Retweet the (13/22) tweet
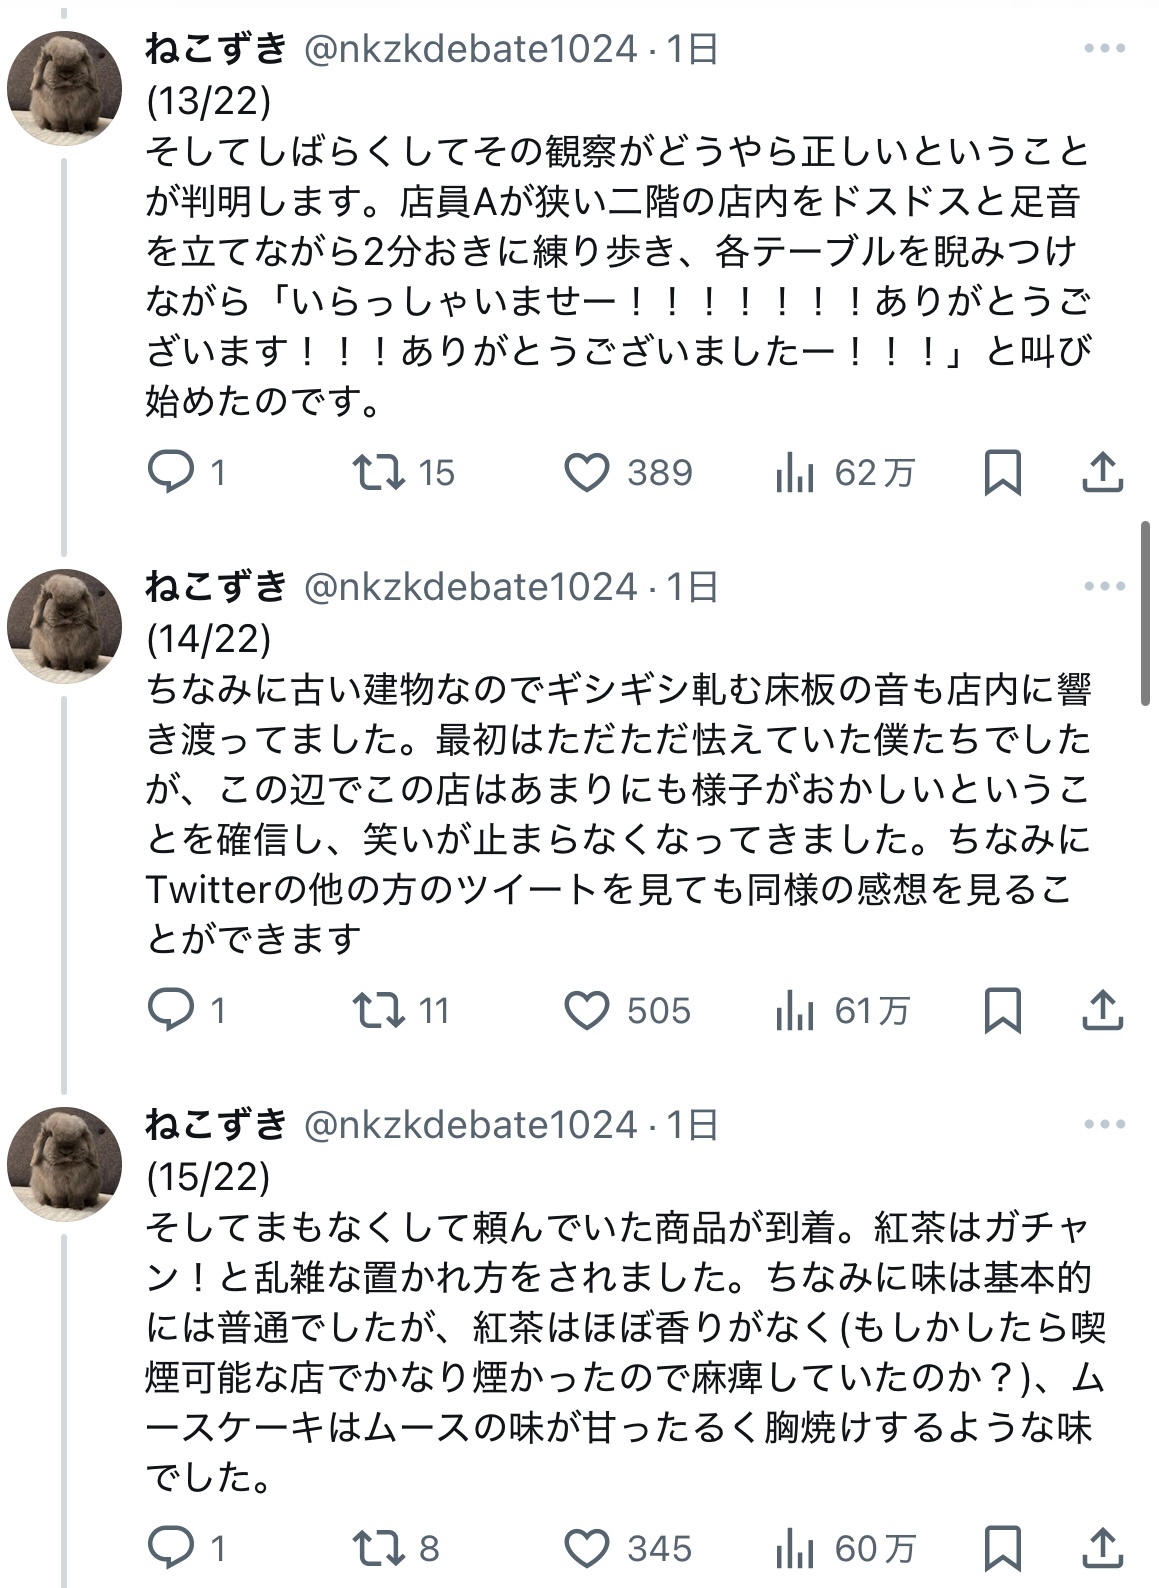Screen dimensions: 1159x1588 [381, 473]
